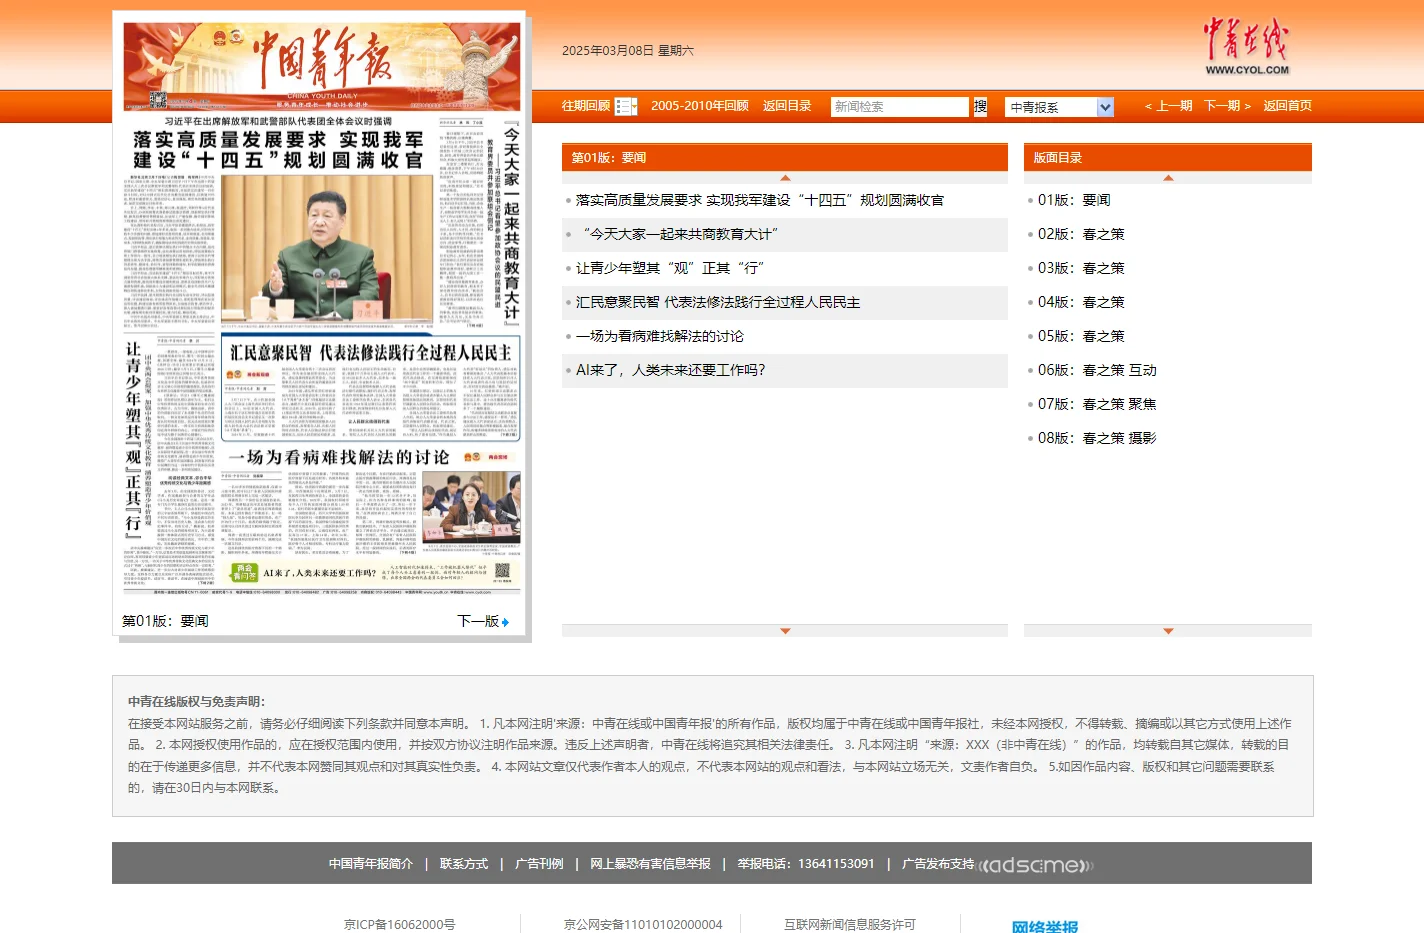Go to previous issue via 上一期
The width and height of the screenshot is (1424, 933).
tap(1168, 106)
